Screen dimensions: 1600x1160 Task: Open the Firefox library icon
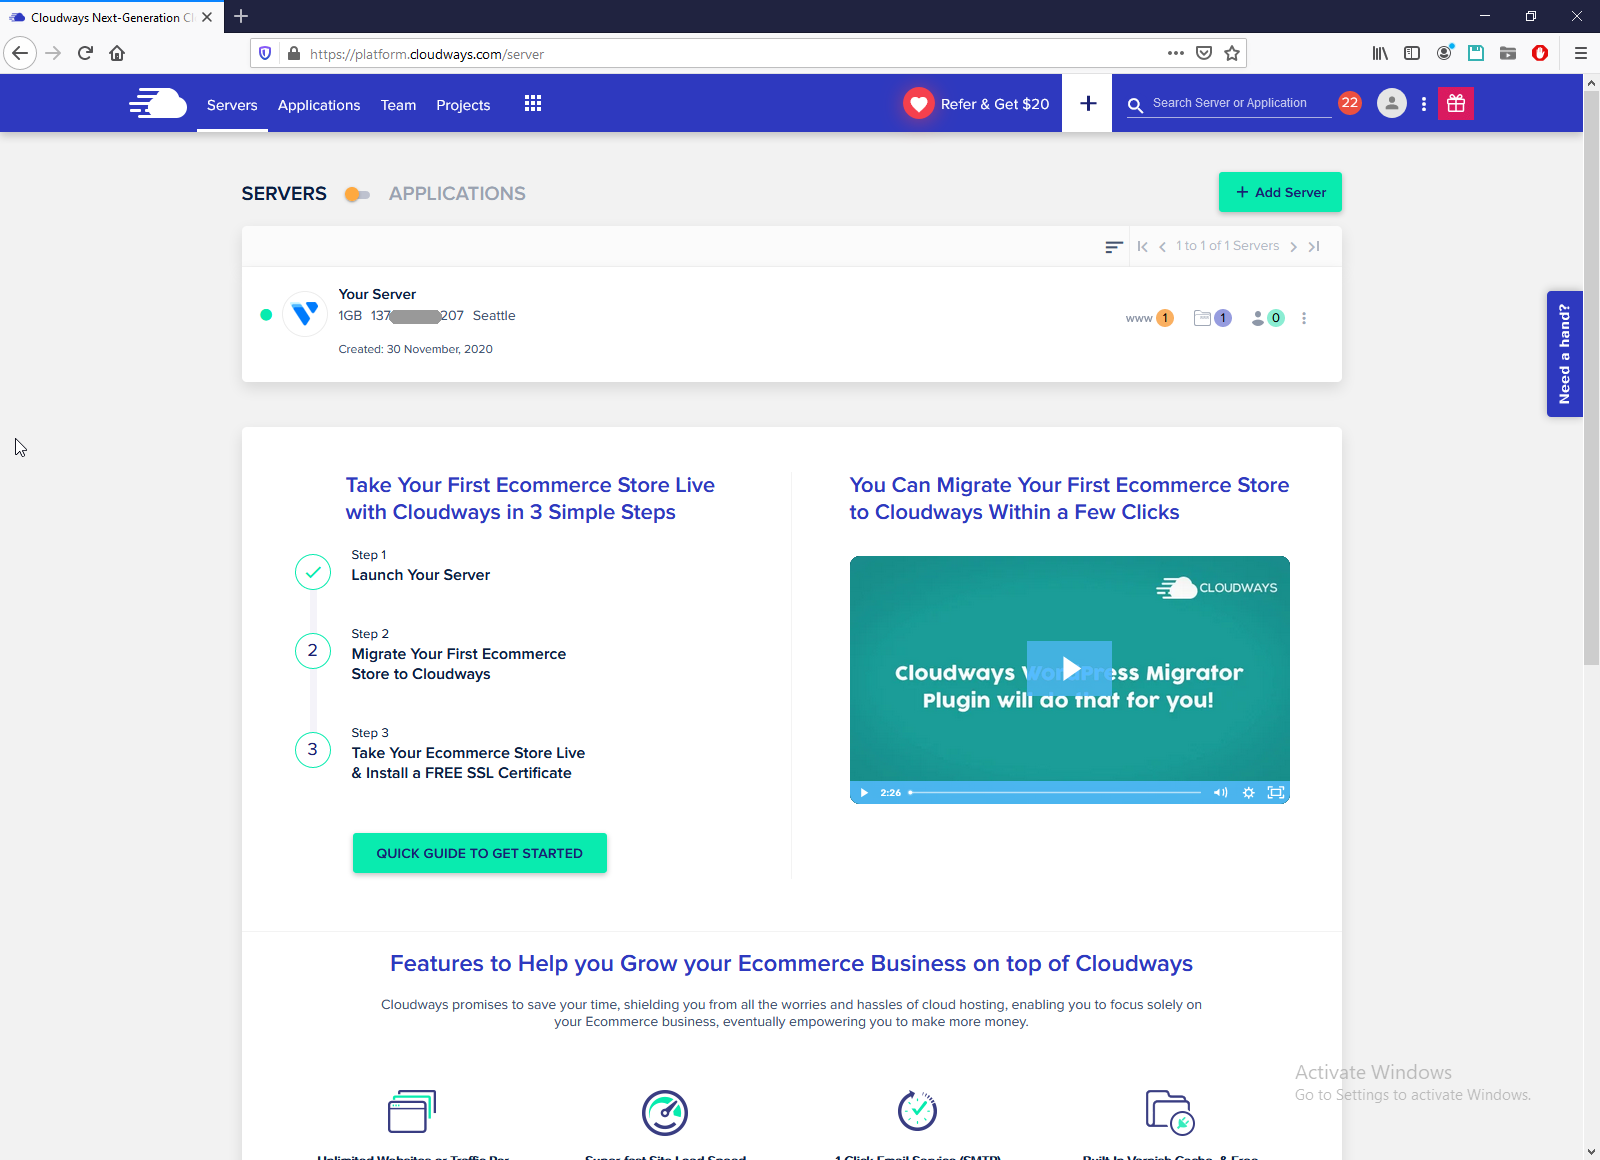[1380, 53]
